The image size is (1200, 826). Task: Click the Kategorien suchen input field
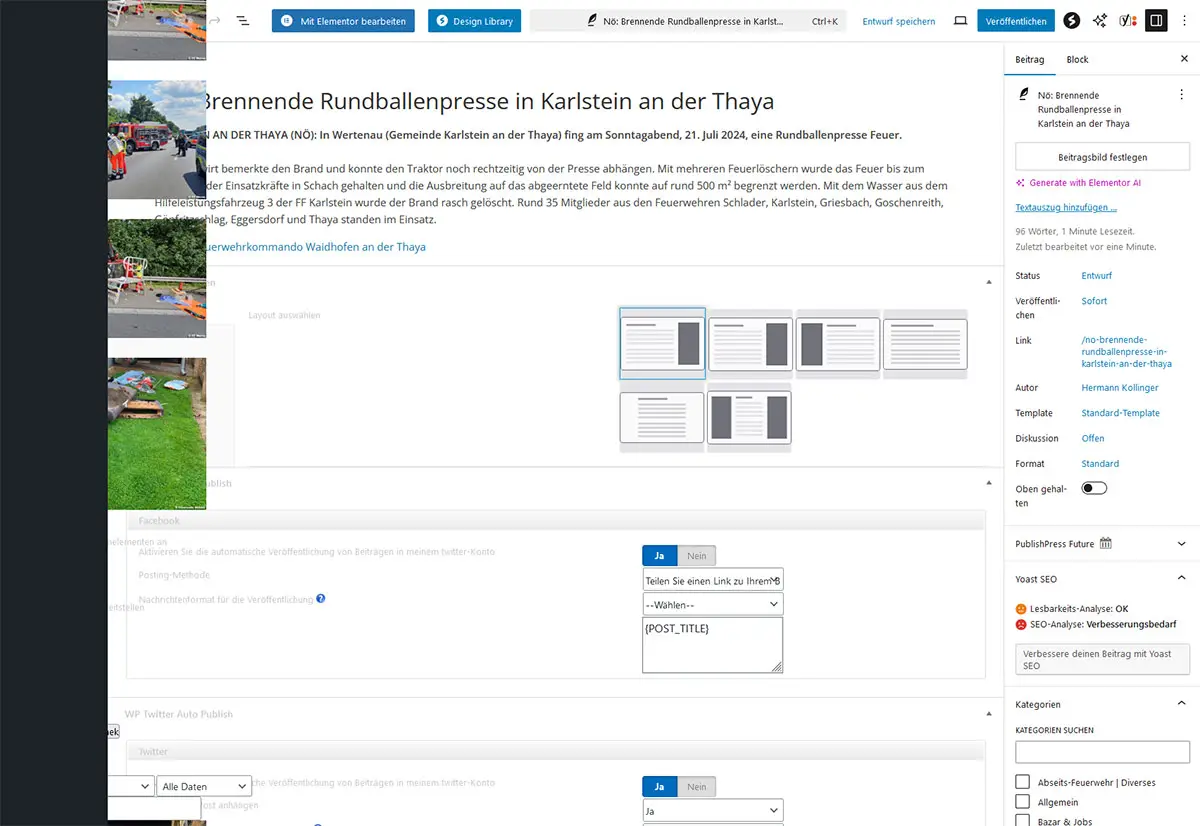tap(1102, 752)
